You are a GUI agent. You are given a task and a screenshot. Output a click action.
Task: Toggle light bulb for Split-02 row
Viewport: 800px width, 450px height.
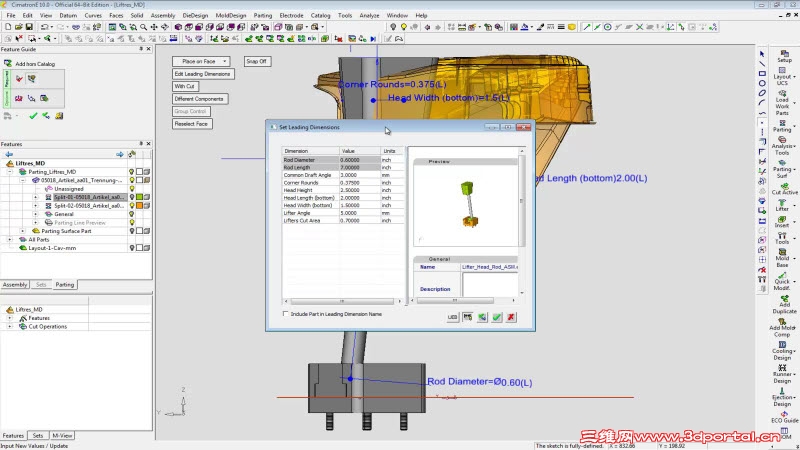(132, 206)
